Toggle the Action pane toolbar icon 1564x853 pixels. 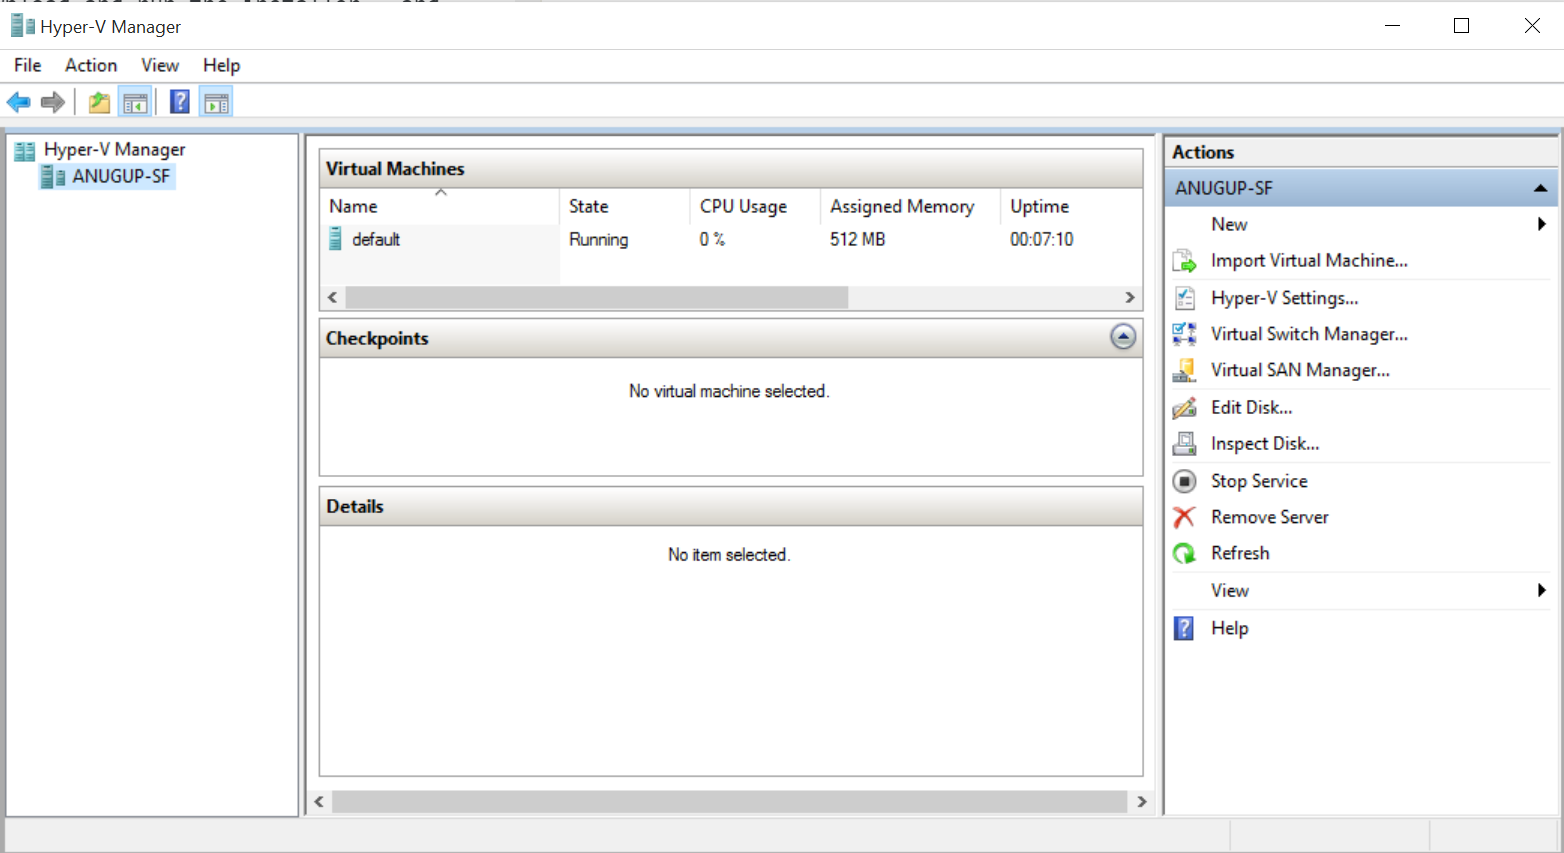click(216, 102)
